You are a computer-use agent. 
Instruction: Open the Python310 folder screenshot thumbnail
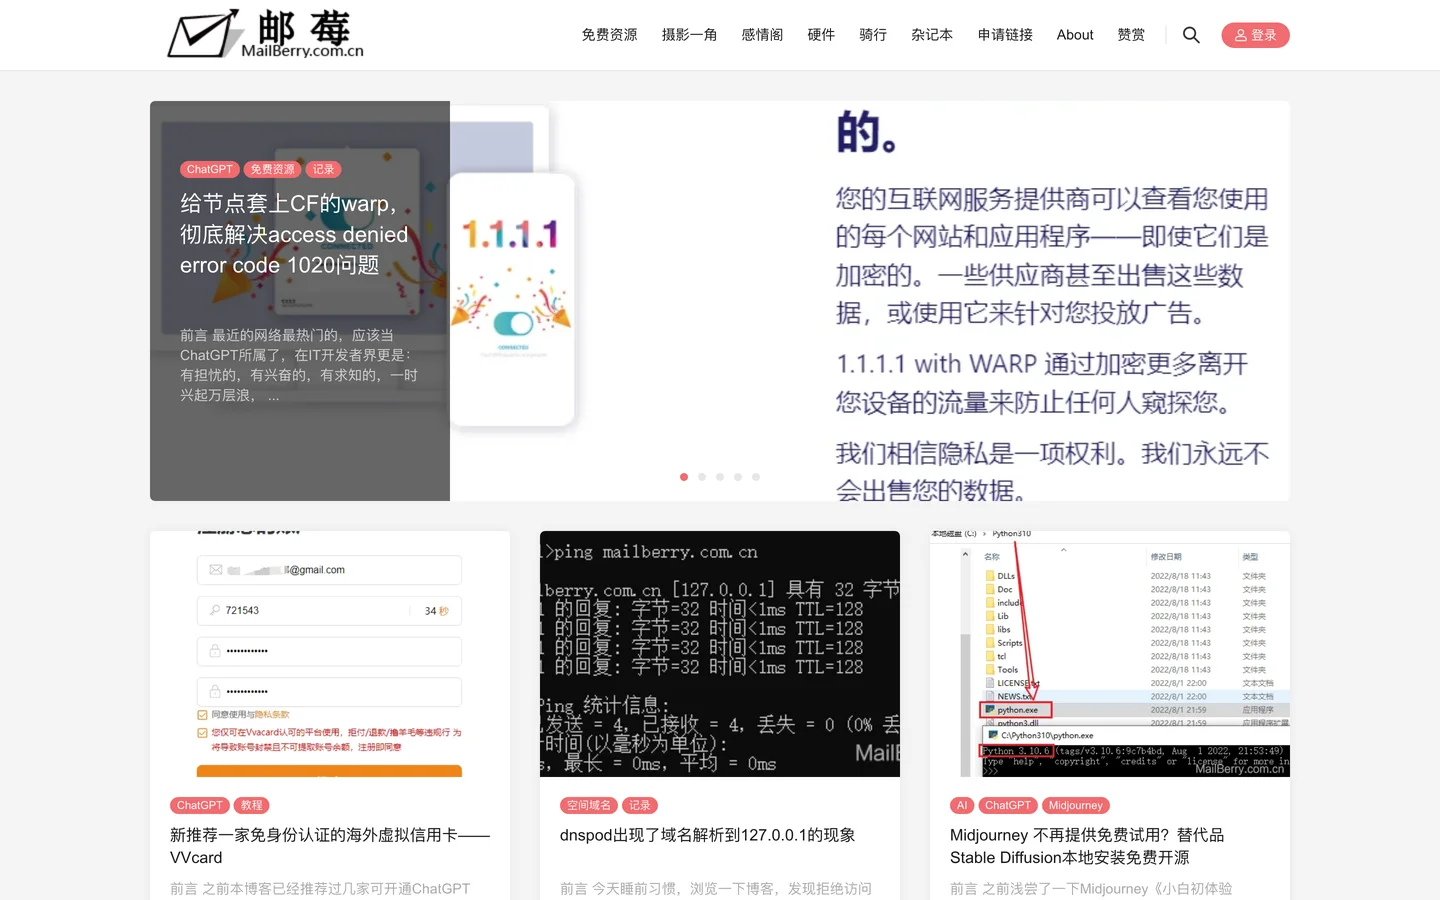coord(1110,654)
